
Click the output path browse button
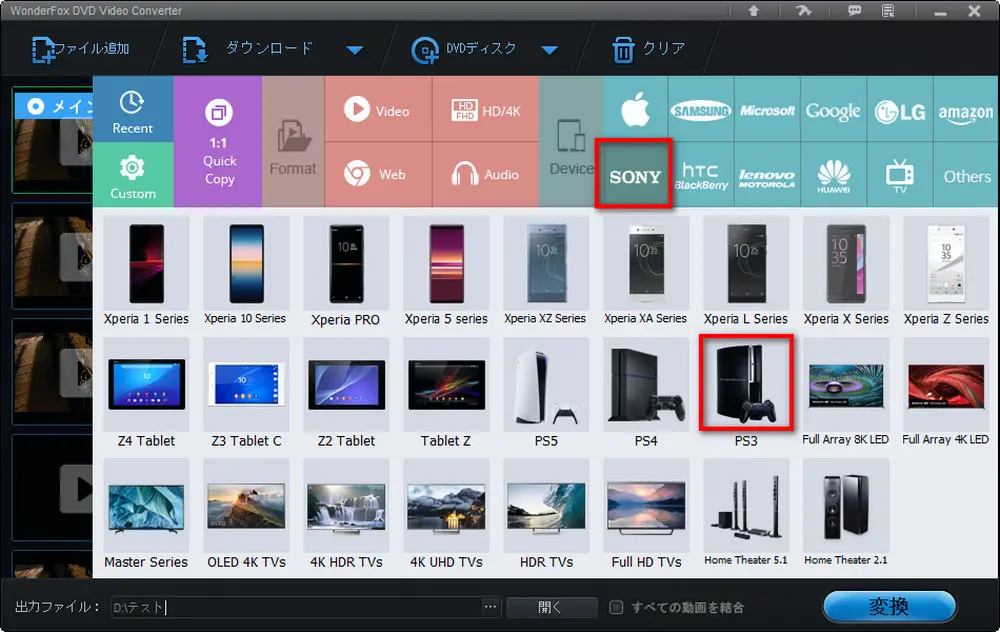[x=490, y=607]
